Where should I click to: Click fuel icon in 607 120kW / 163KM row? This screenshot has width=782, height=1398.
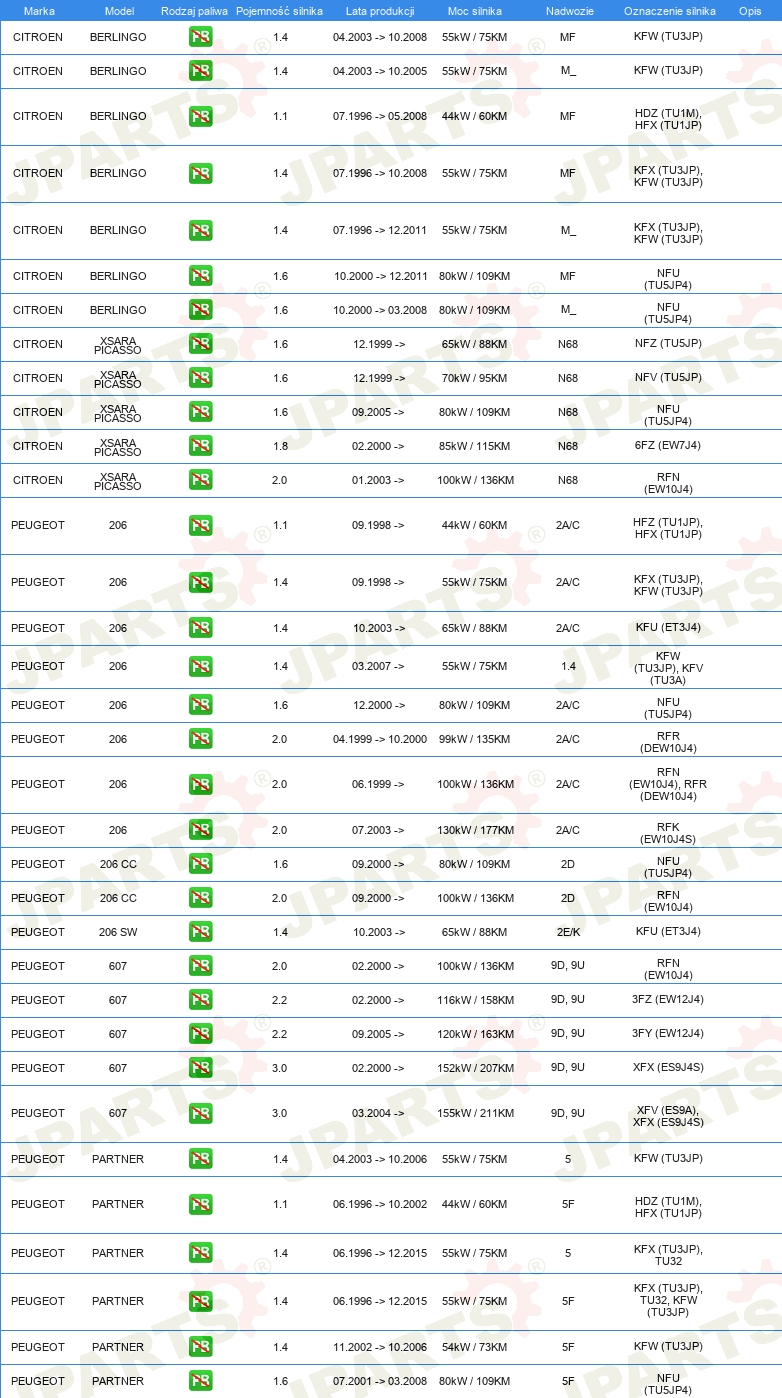click(200, 1034)
